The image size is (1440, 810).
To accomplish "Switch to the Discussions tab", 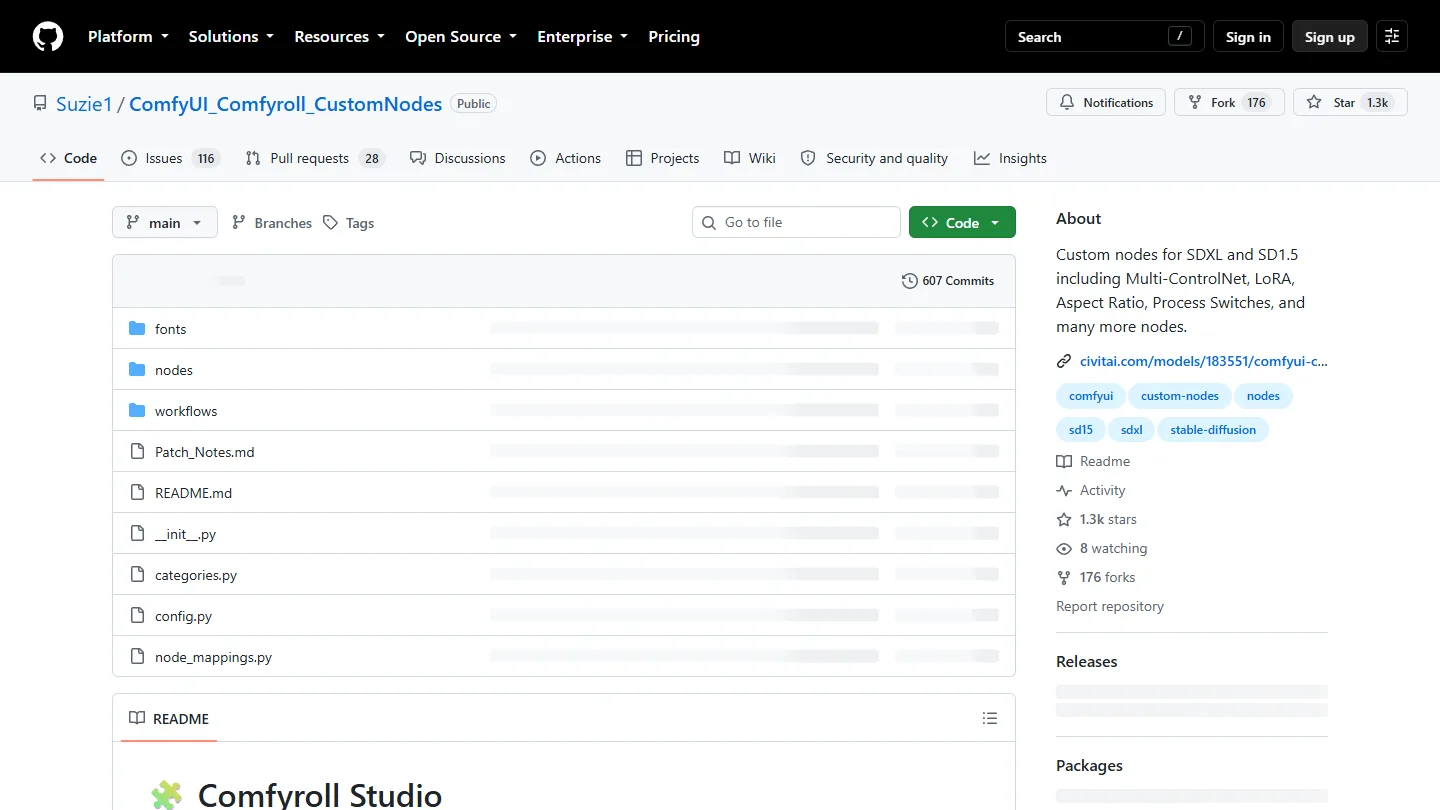I will tap(457, 158).
